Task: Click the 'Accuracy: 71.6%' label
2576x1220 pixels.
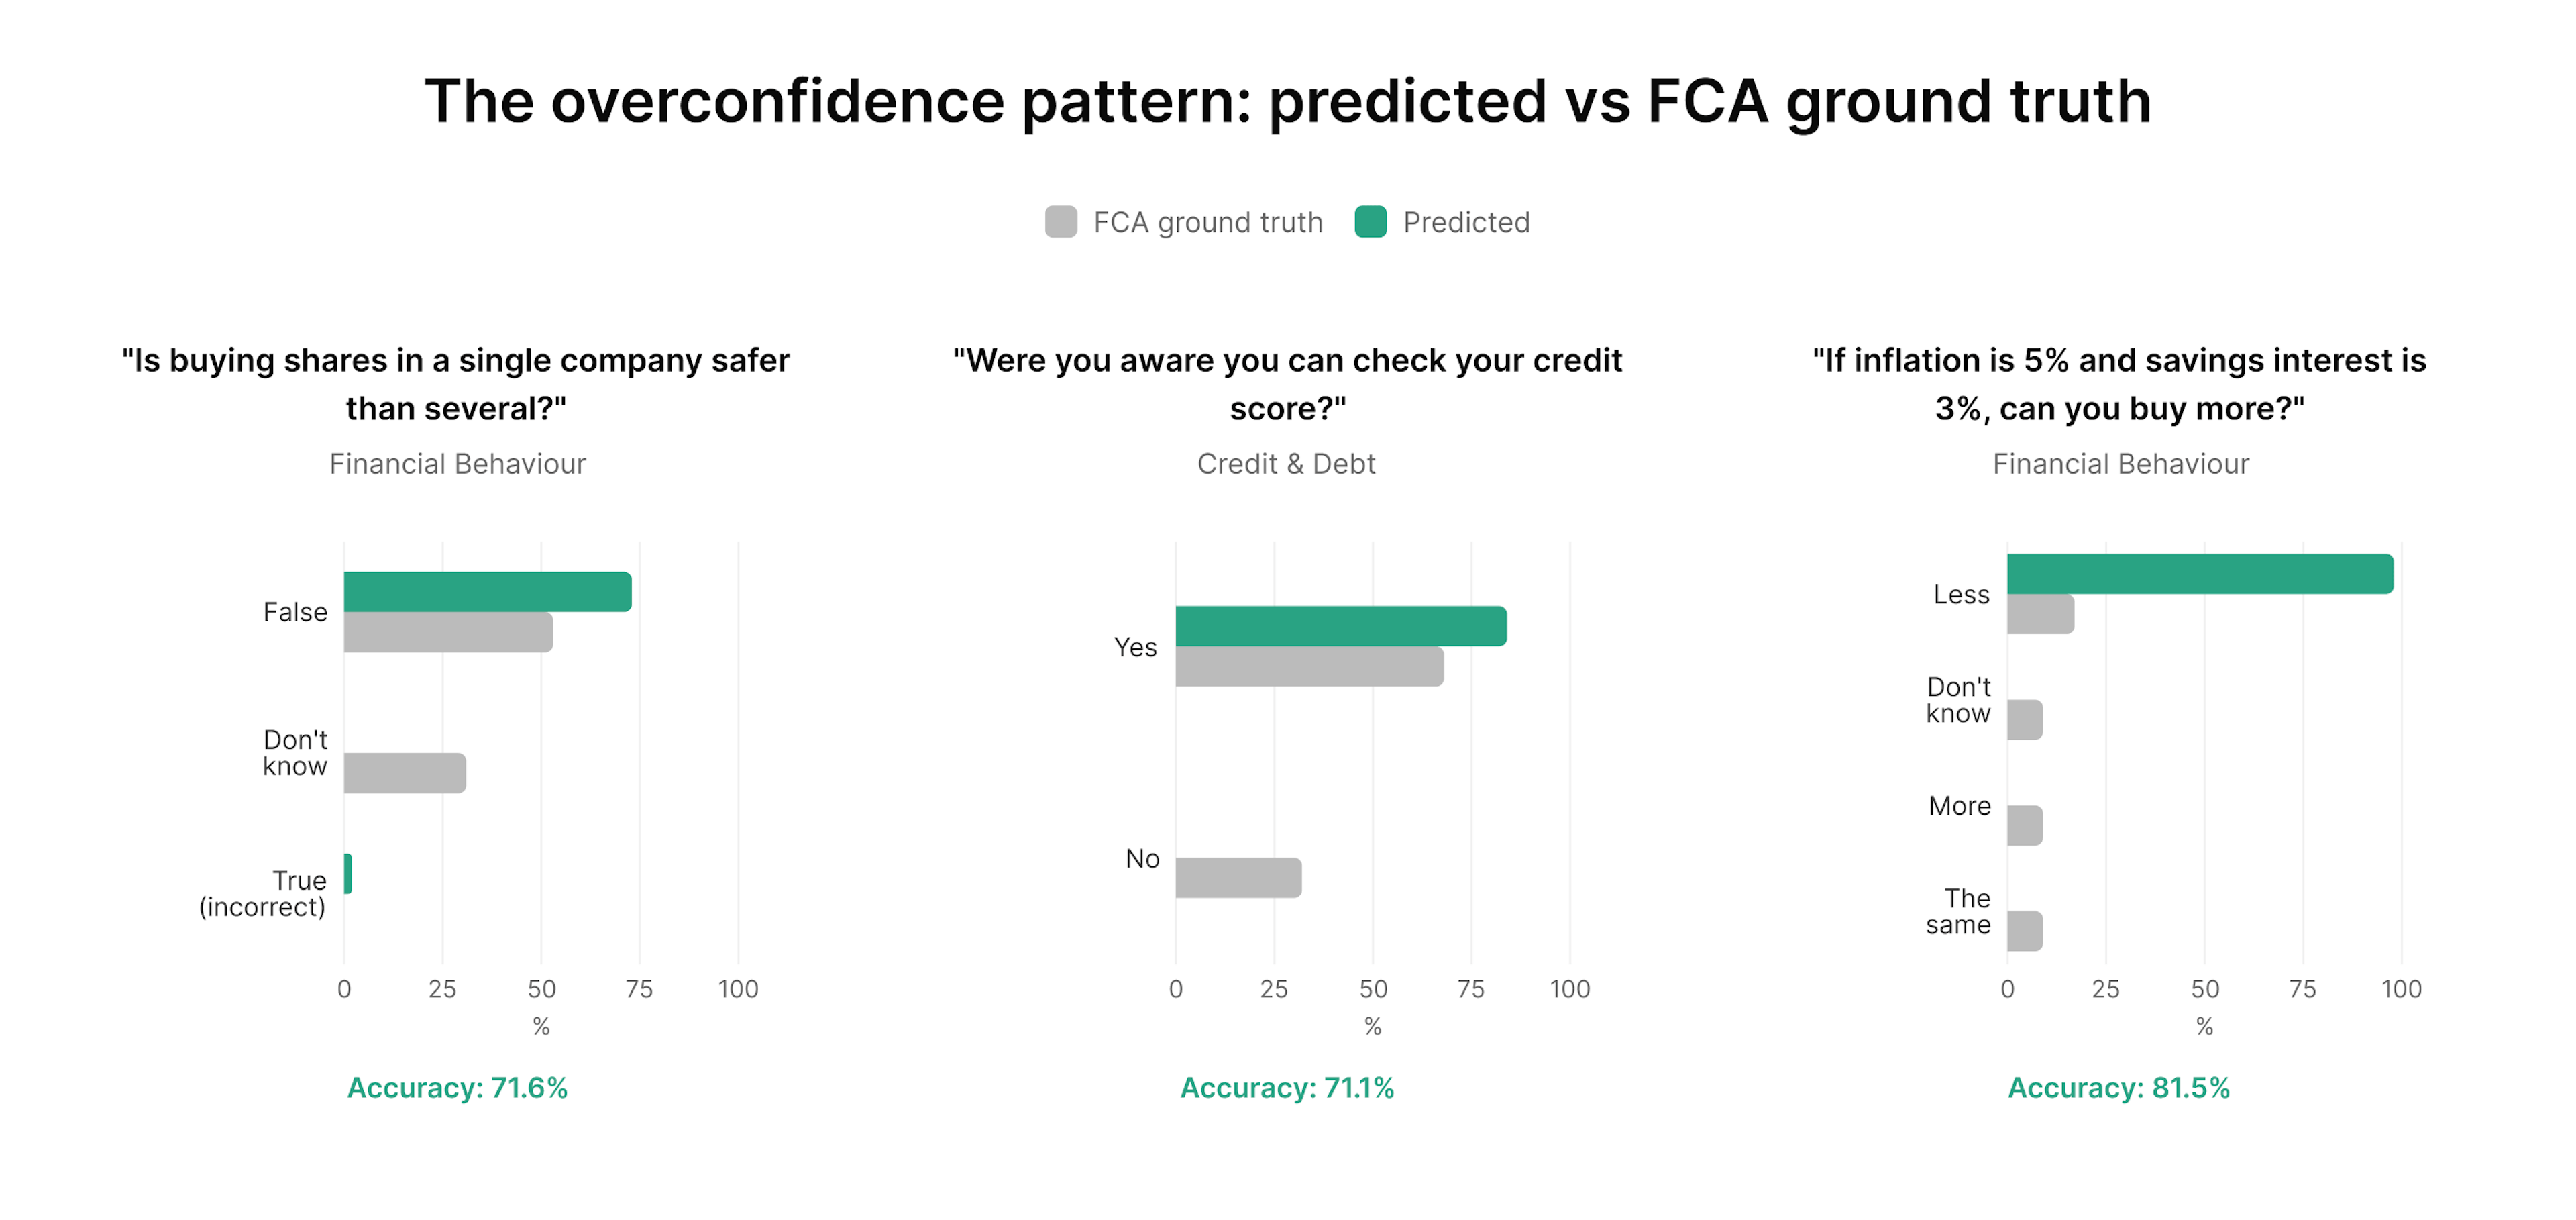Action: (x=457, y=1088)
